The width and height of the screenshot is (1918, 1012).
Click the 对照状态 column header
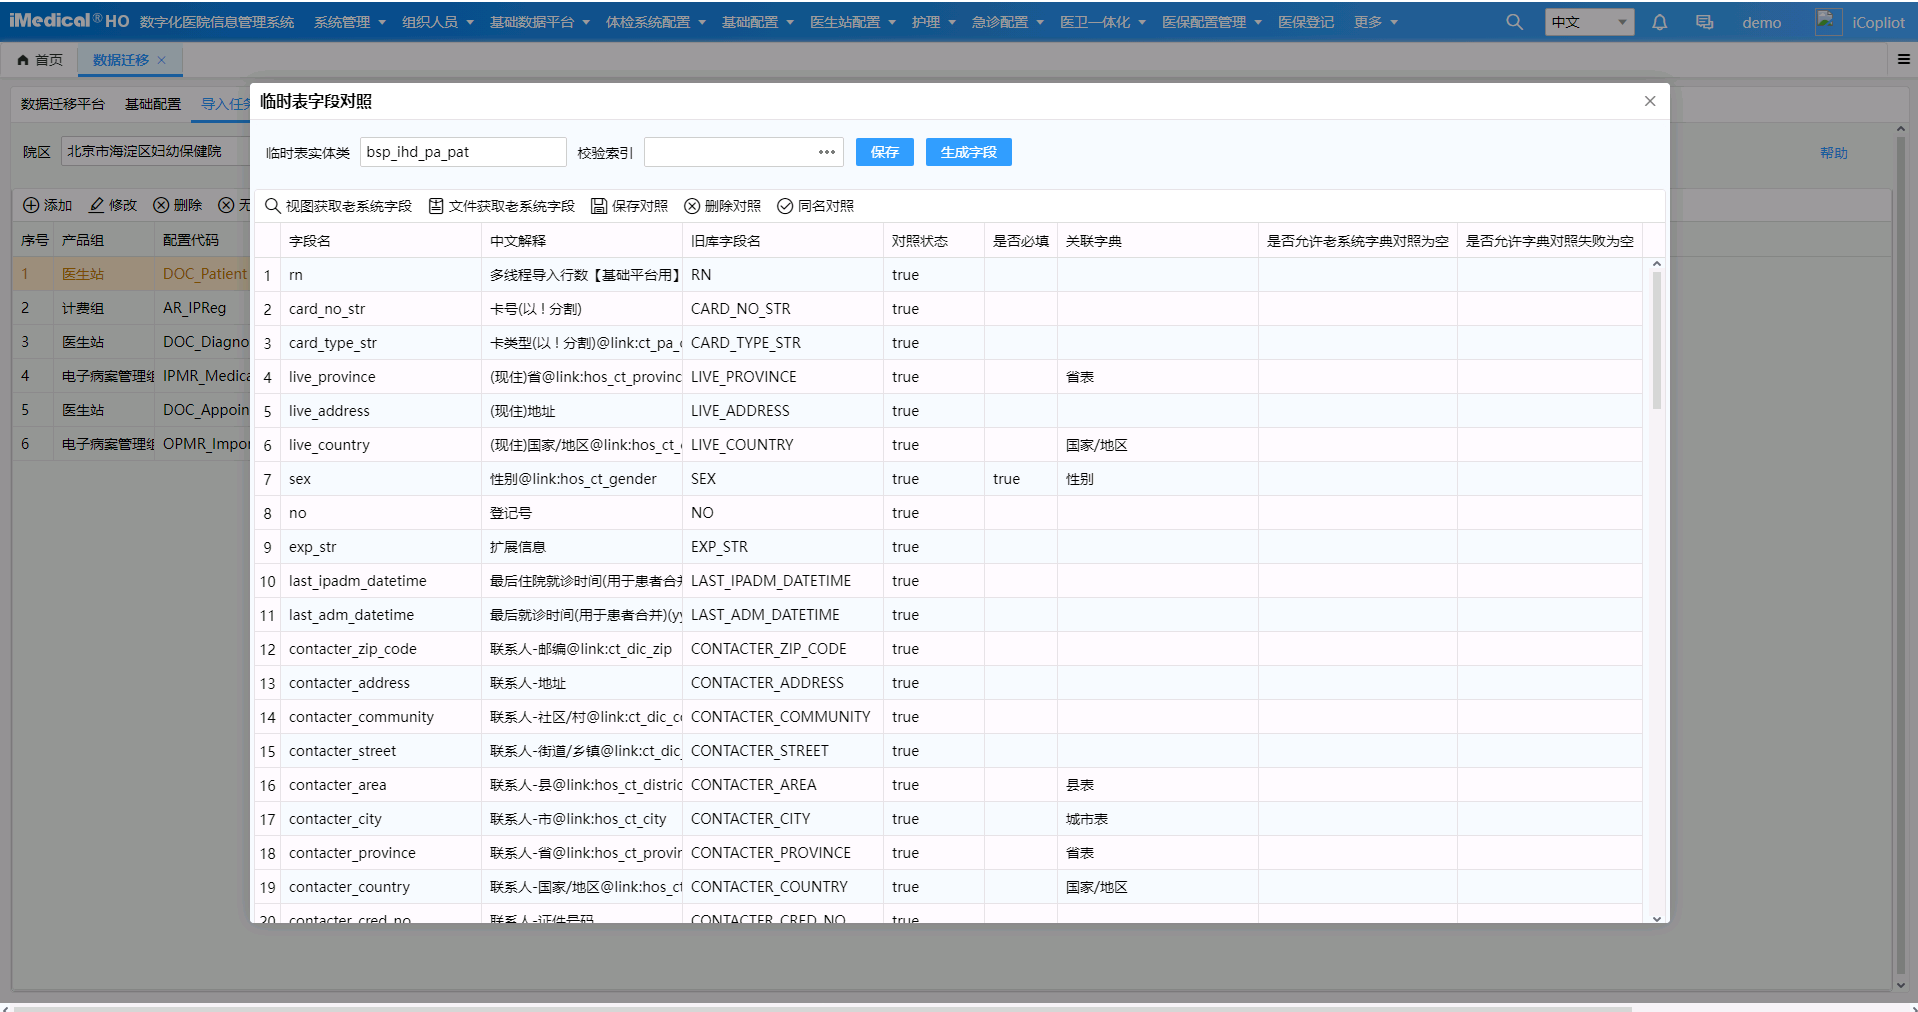coord(933,241)
